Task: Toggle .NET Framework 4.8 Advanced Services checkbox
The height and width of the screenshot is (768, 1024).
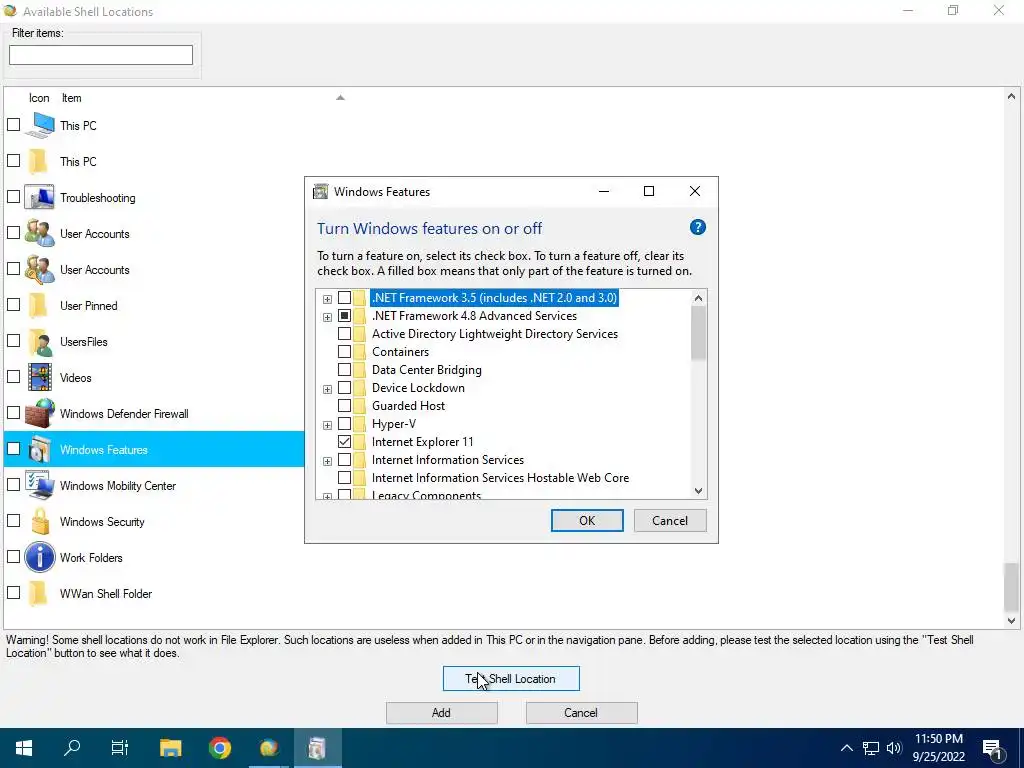Action: (x=344, y=315)
